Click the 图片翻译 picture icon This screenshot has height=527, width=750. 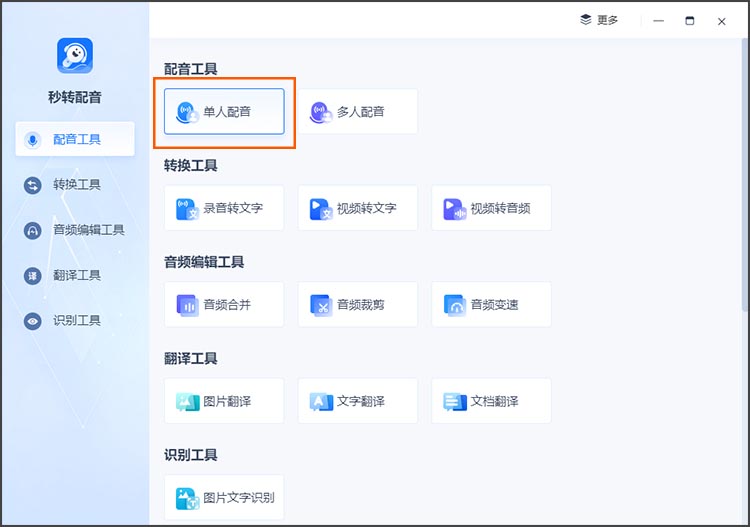pyautogui.click(x=188, y=402)
